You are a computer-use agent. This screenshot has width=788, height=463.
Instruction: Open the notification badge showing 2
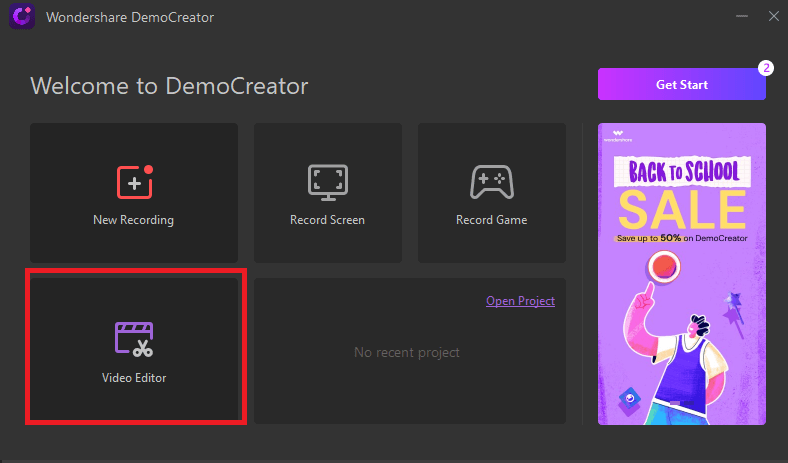pos(766,68)
